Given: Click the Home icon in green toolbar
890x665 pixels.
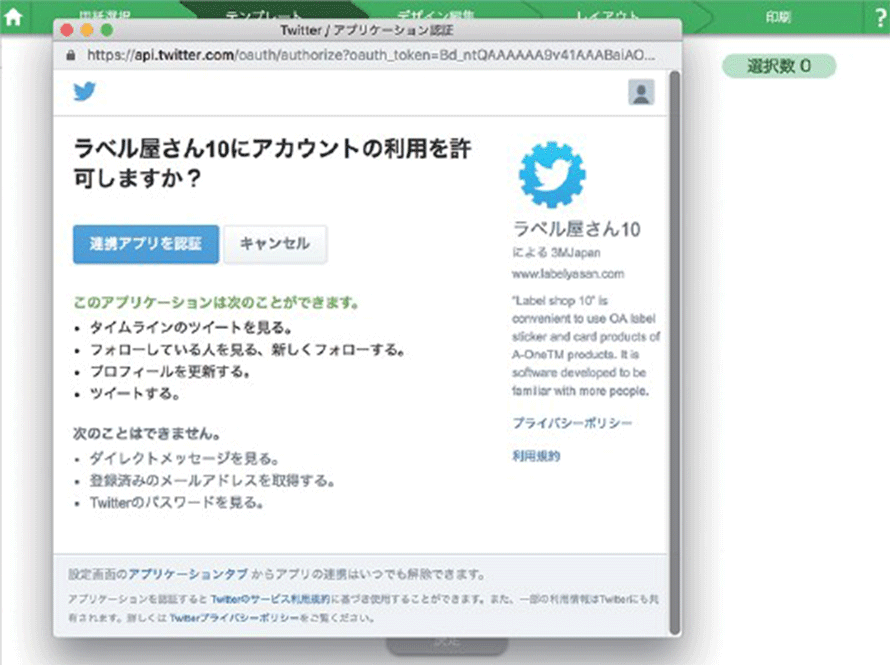Looking at the screenshot, I should (x=14, y=16).
